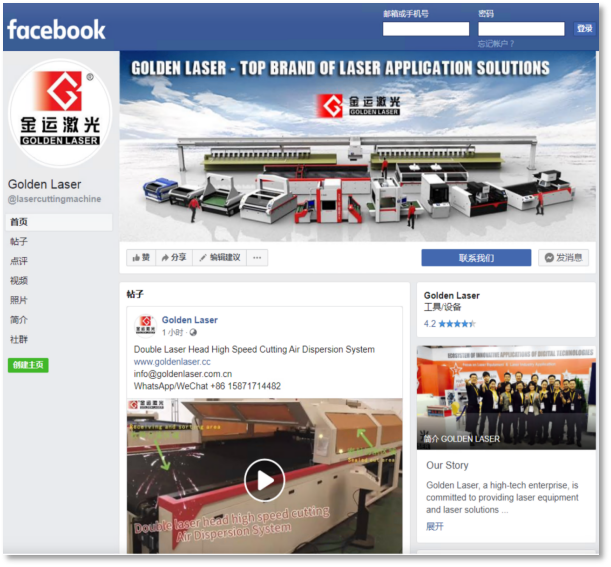Open the three-dots more options button

[257, 257]
